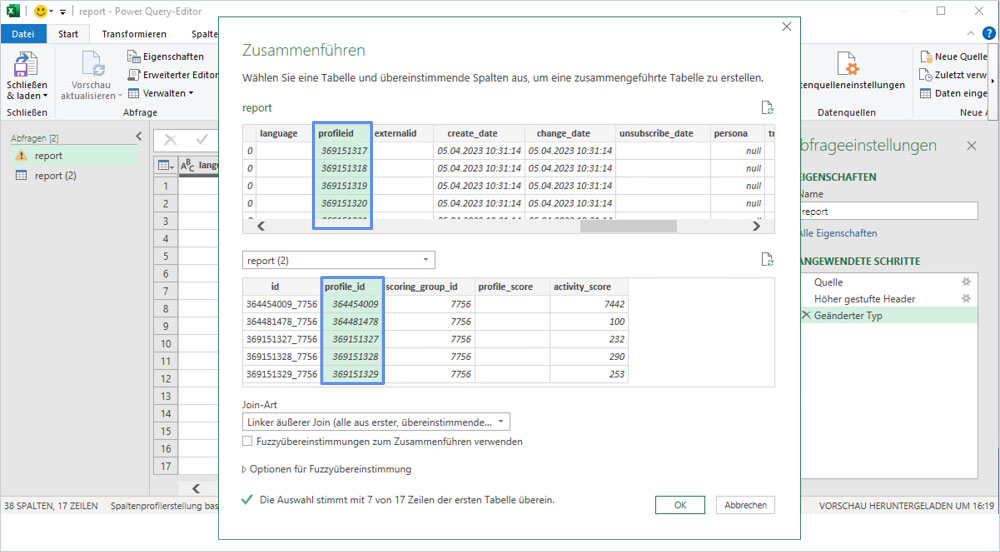Open the gear icon for Höher gestufte Header
The height and width of the screenshot is (552, 1000).
(x=967, y=298)
